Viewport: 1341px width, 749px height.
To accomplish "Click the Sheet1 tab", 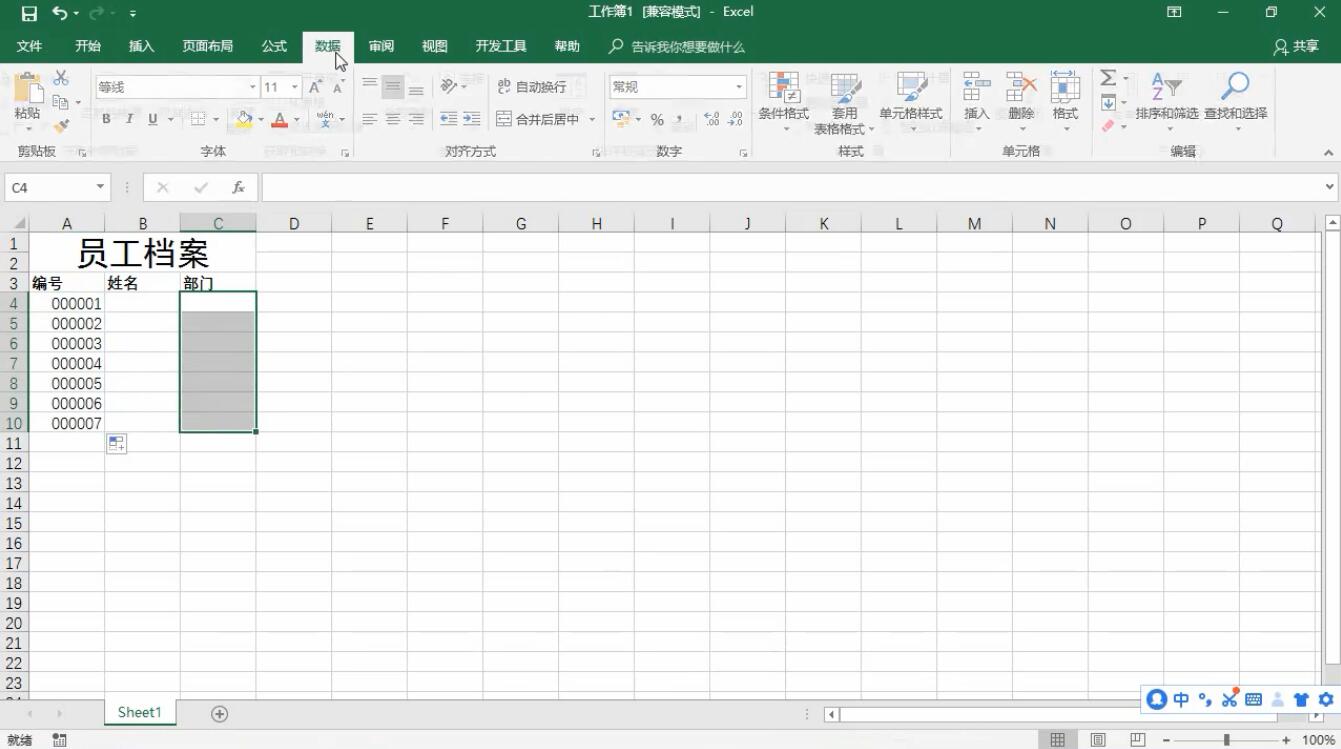I will coord(139,712).
